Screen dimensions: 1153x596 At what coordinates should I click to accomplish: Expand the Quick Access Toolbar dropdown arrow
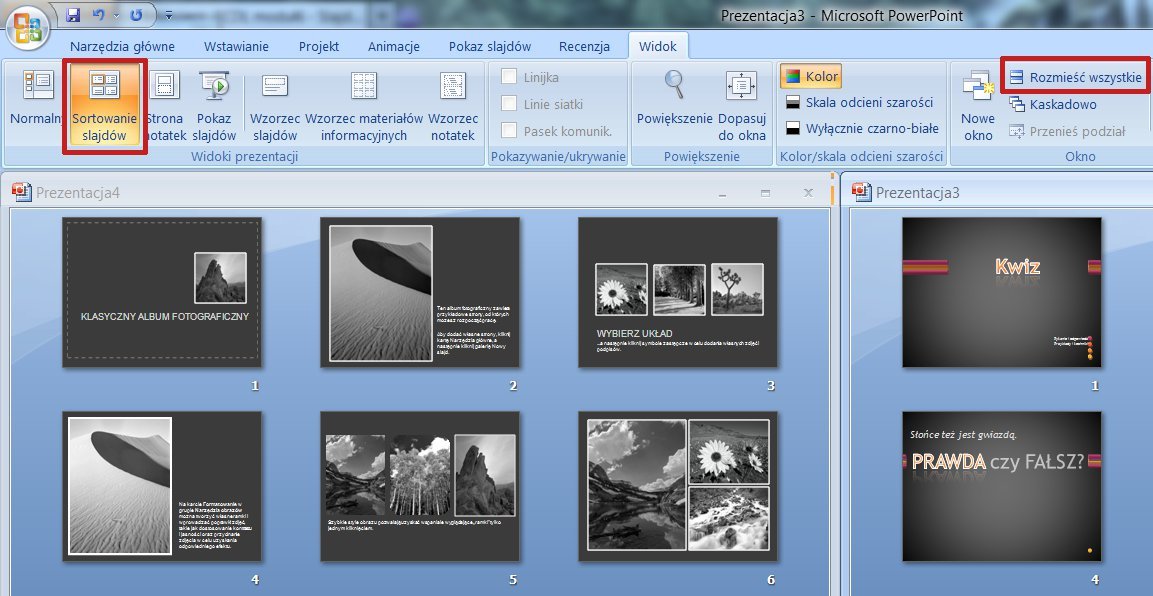168,15
